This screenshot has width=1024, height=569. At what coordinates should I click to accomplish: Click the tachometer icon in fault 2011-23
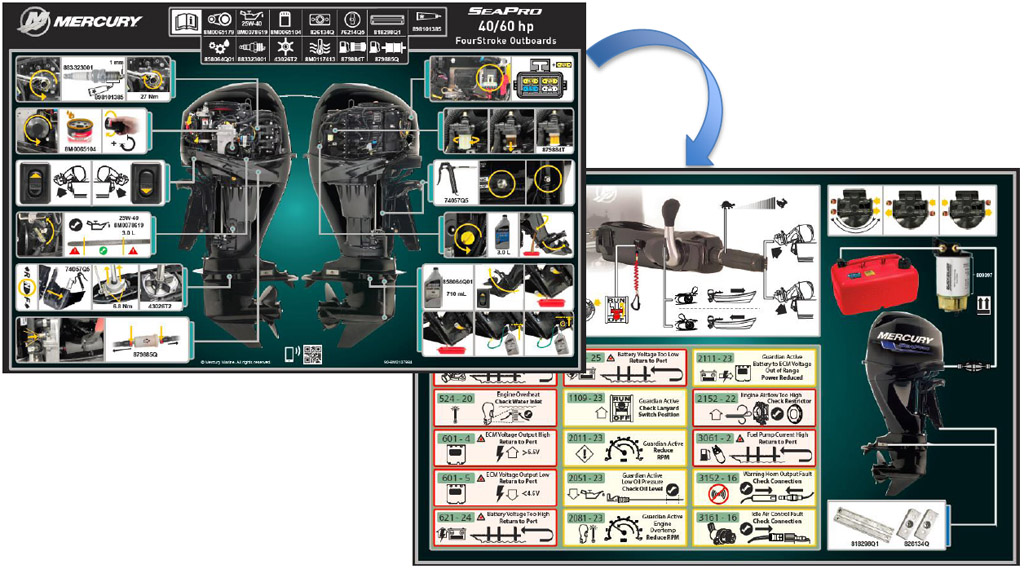point(624,449)
